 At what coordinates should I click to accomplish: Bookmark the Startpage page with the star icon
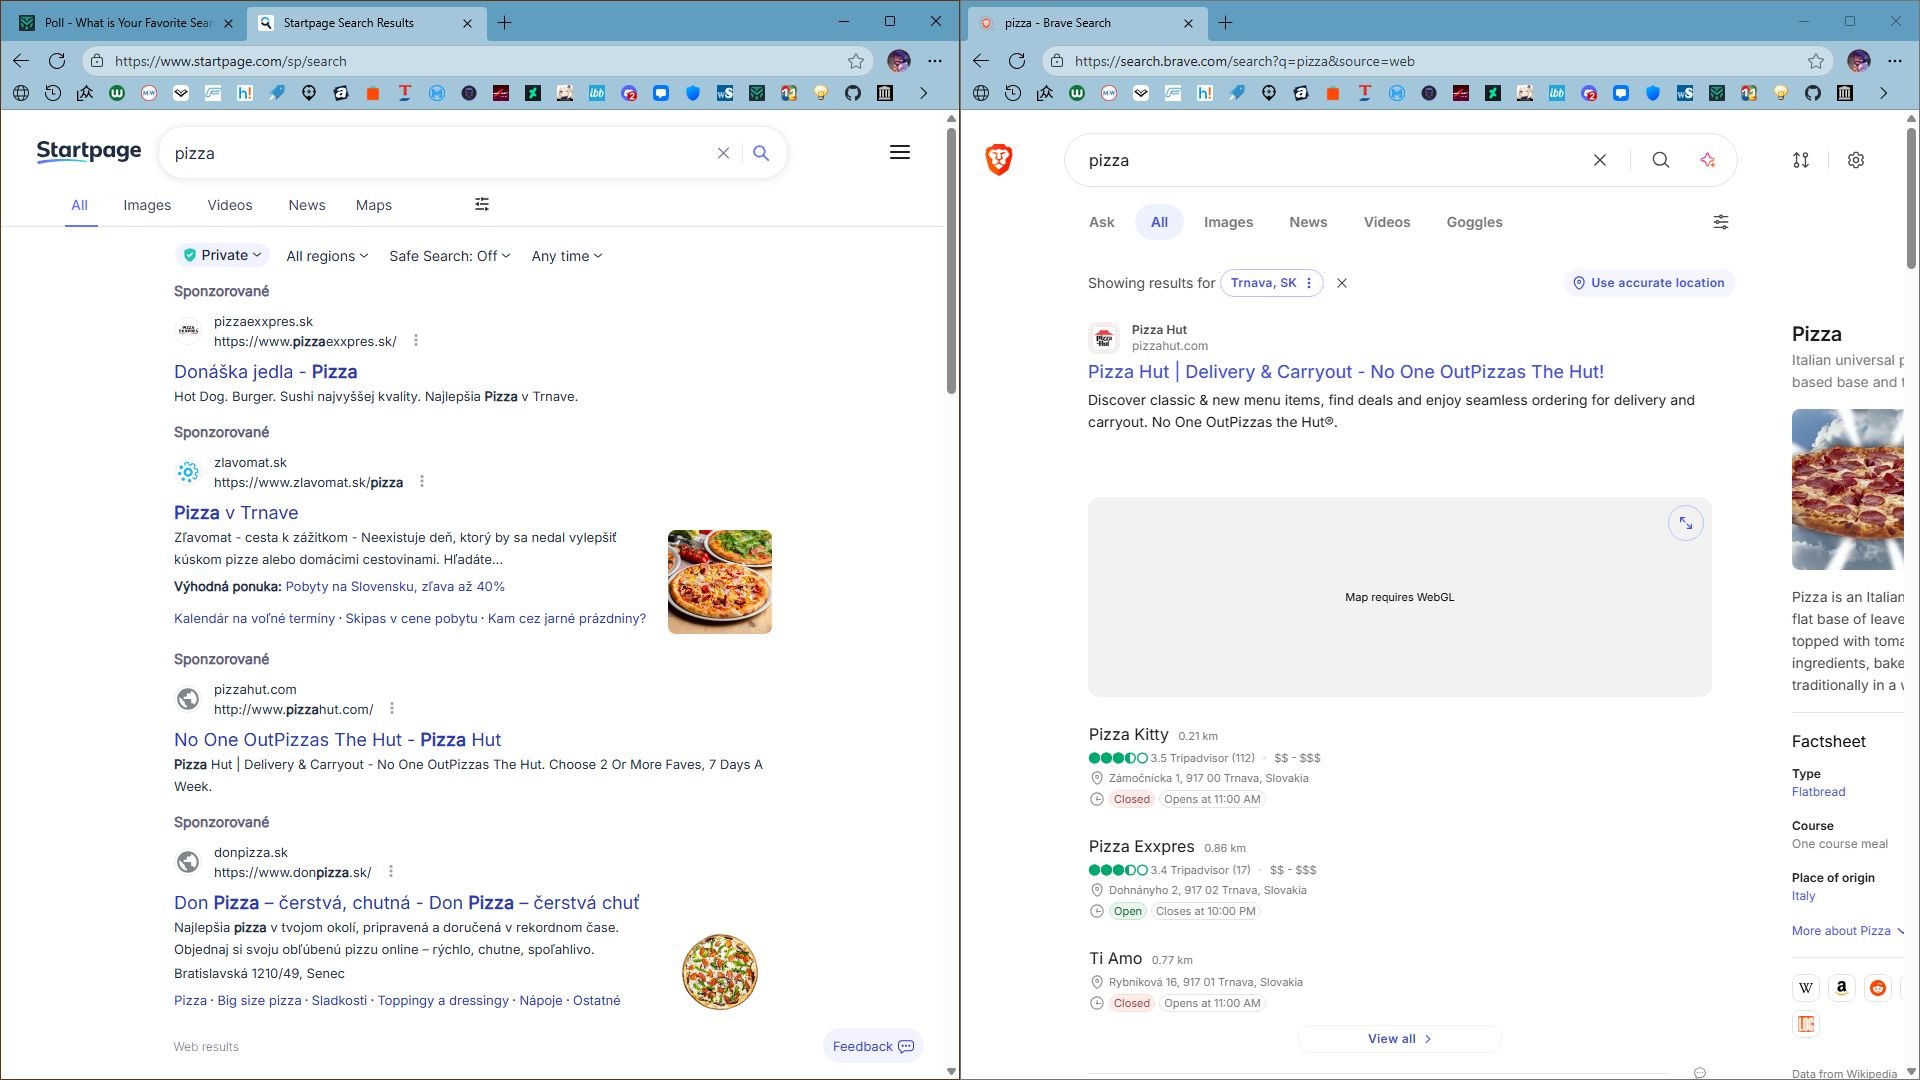point(856,61)
